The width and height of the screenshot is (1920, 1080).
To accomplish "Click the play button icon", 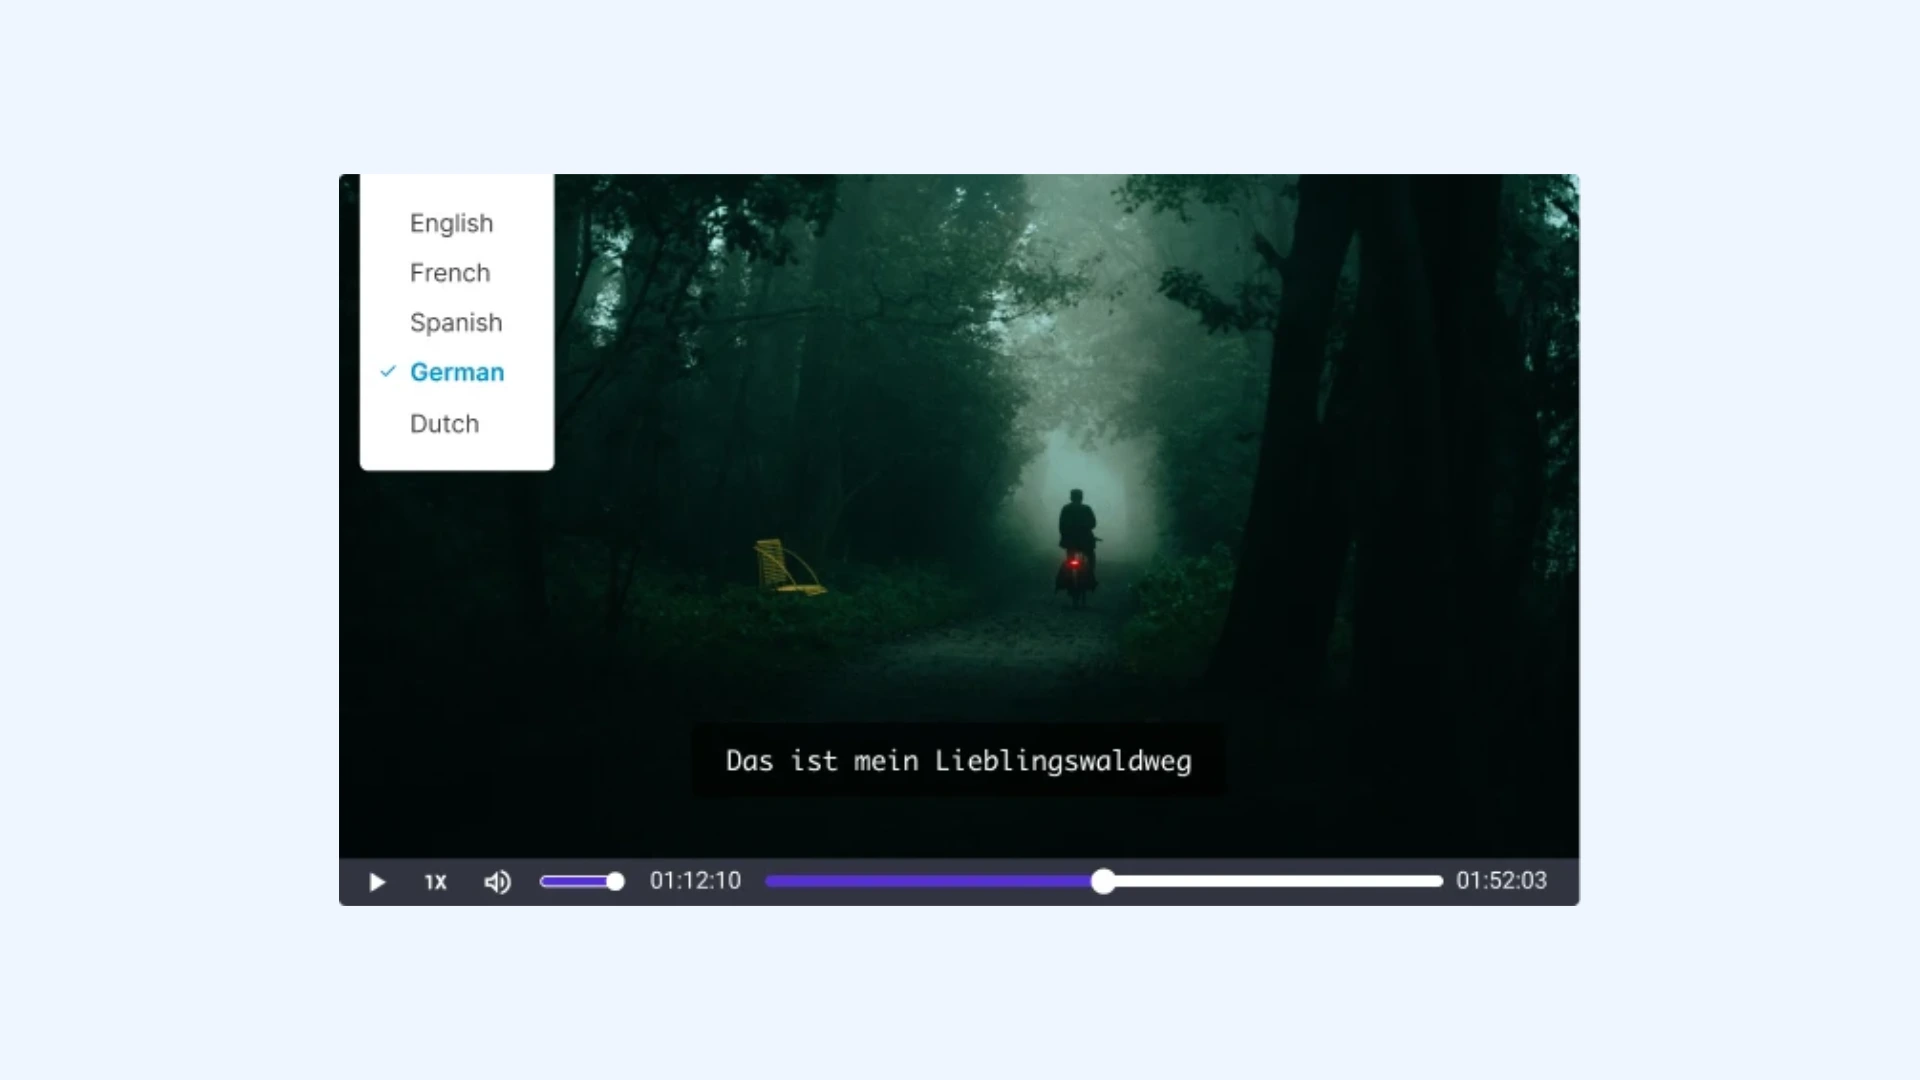I will (x=377, y=882).
